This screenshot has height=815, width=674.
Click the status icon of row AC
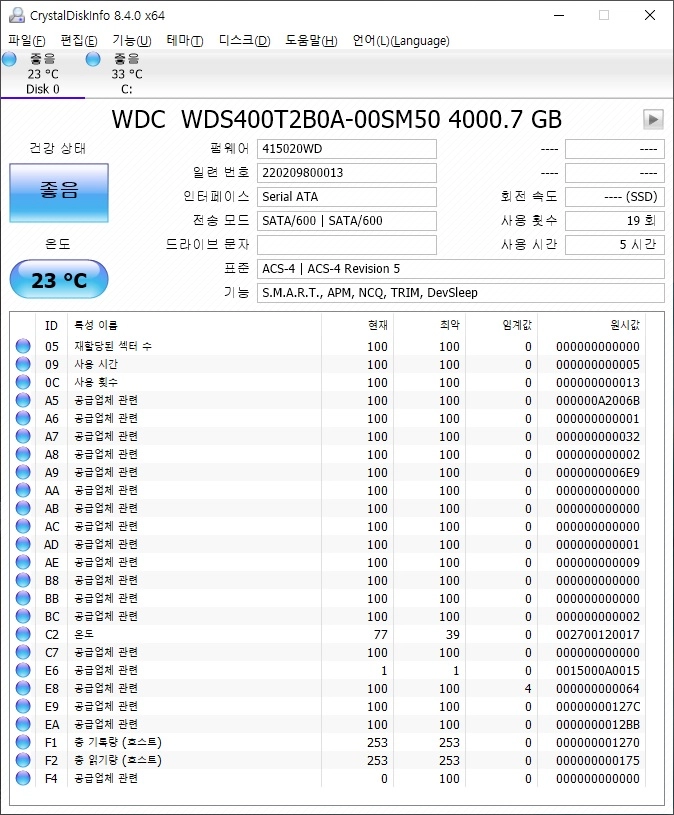23,526
